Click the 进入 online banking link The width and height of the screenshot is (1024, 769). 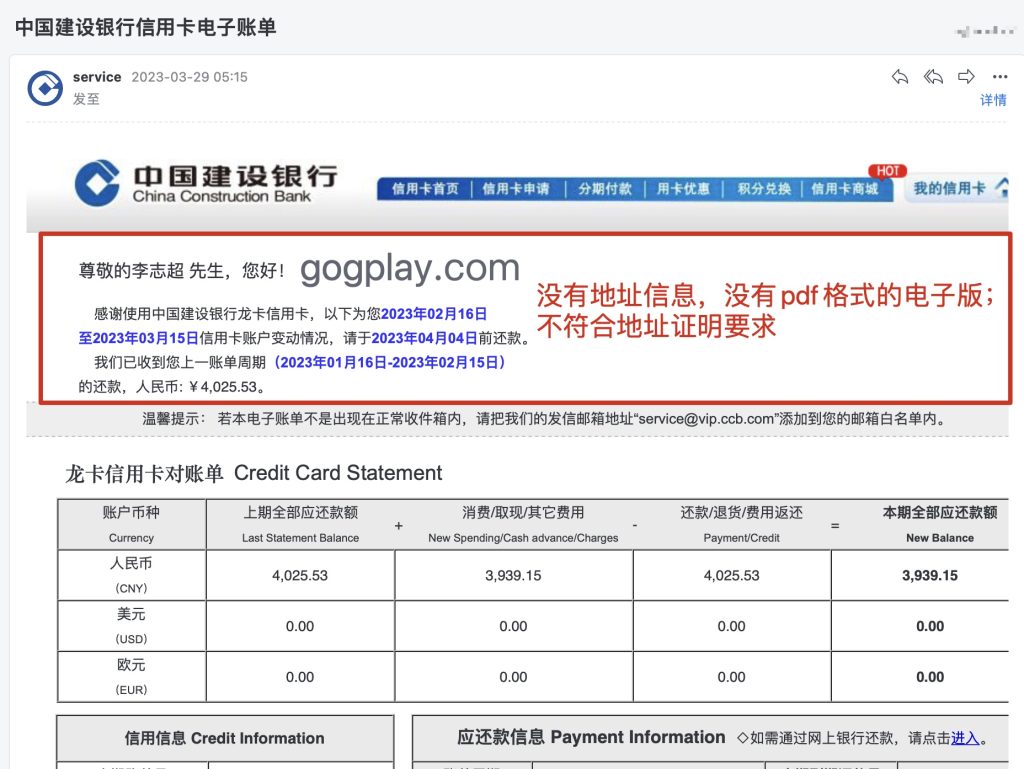click(965, 738)
